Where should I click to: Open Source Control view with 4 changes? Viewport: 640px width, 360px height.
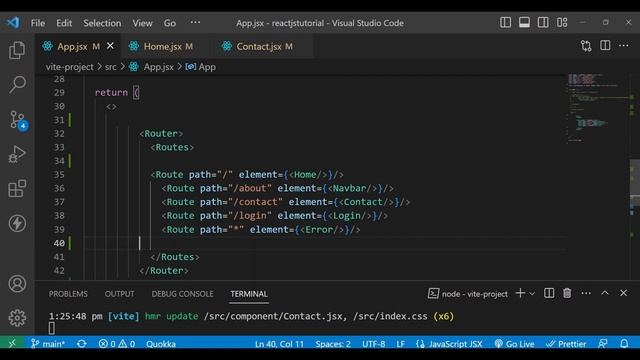[x=18, y=120]
